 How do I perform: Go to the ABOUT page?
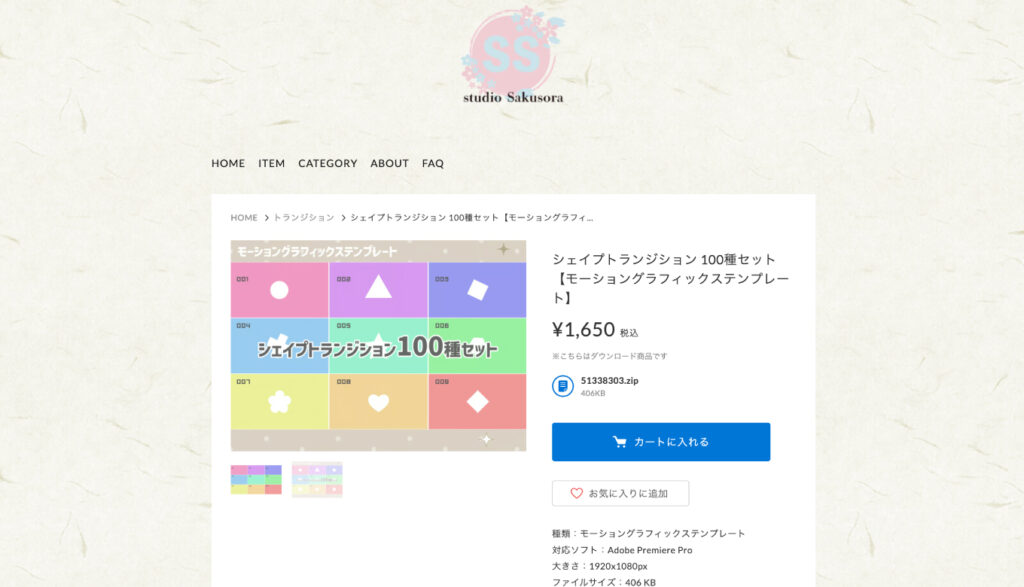tap(389, 163)
